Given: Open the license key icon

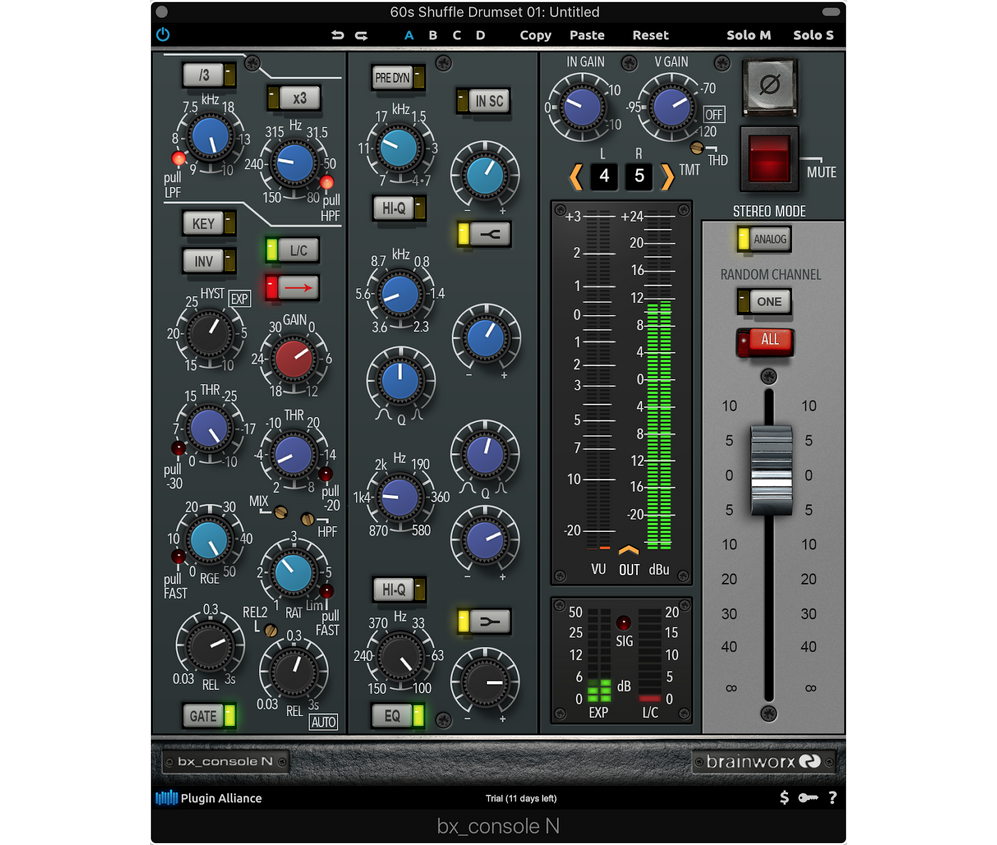Looking at the screenshot, I should (x=808, y=798).
